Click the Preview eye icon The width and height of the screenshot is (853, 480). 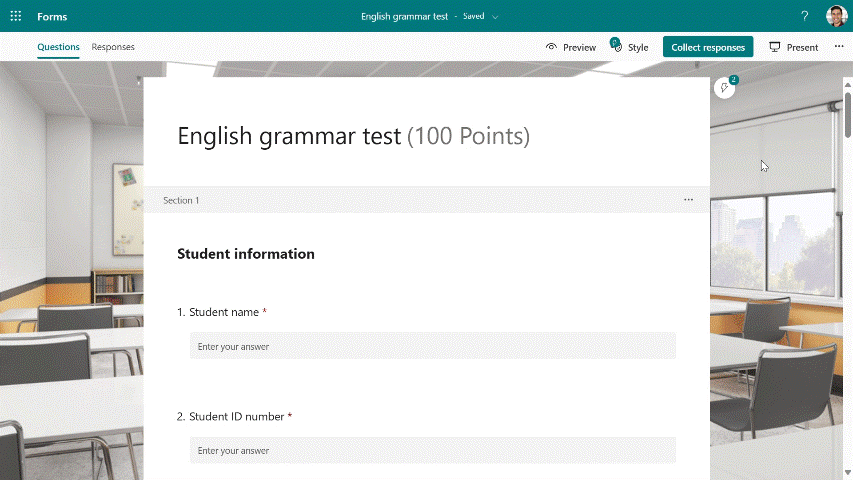click(x=551, y=47)
